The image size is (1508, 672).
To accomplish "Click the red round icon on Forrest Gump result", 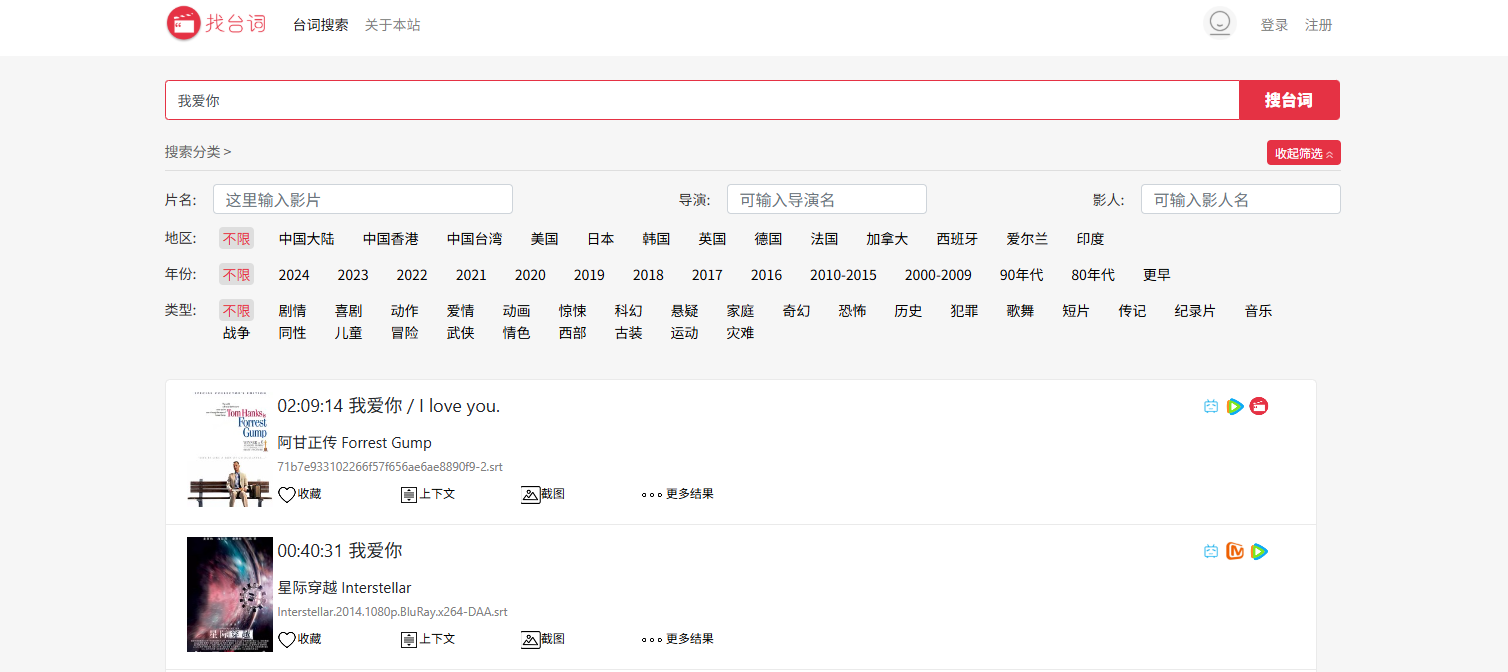I will point(1259,406).
